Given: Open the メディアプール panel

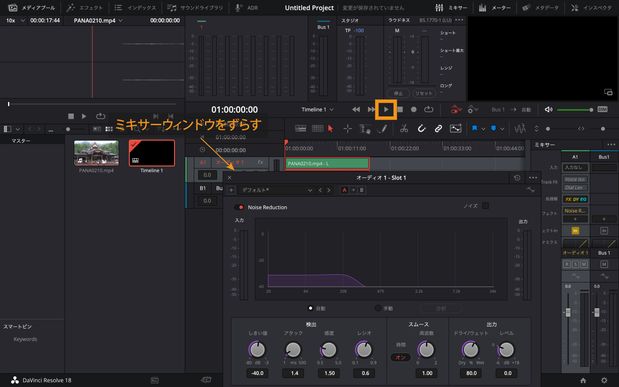Looking at the screenshot, I should [32, 8].
